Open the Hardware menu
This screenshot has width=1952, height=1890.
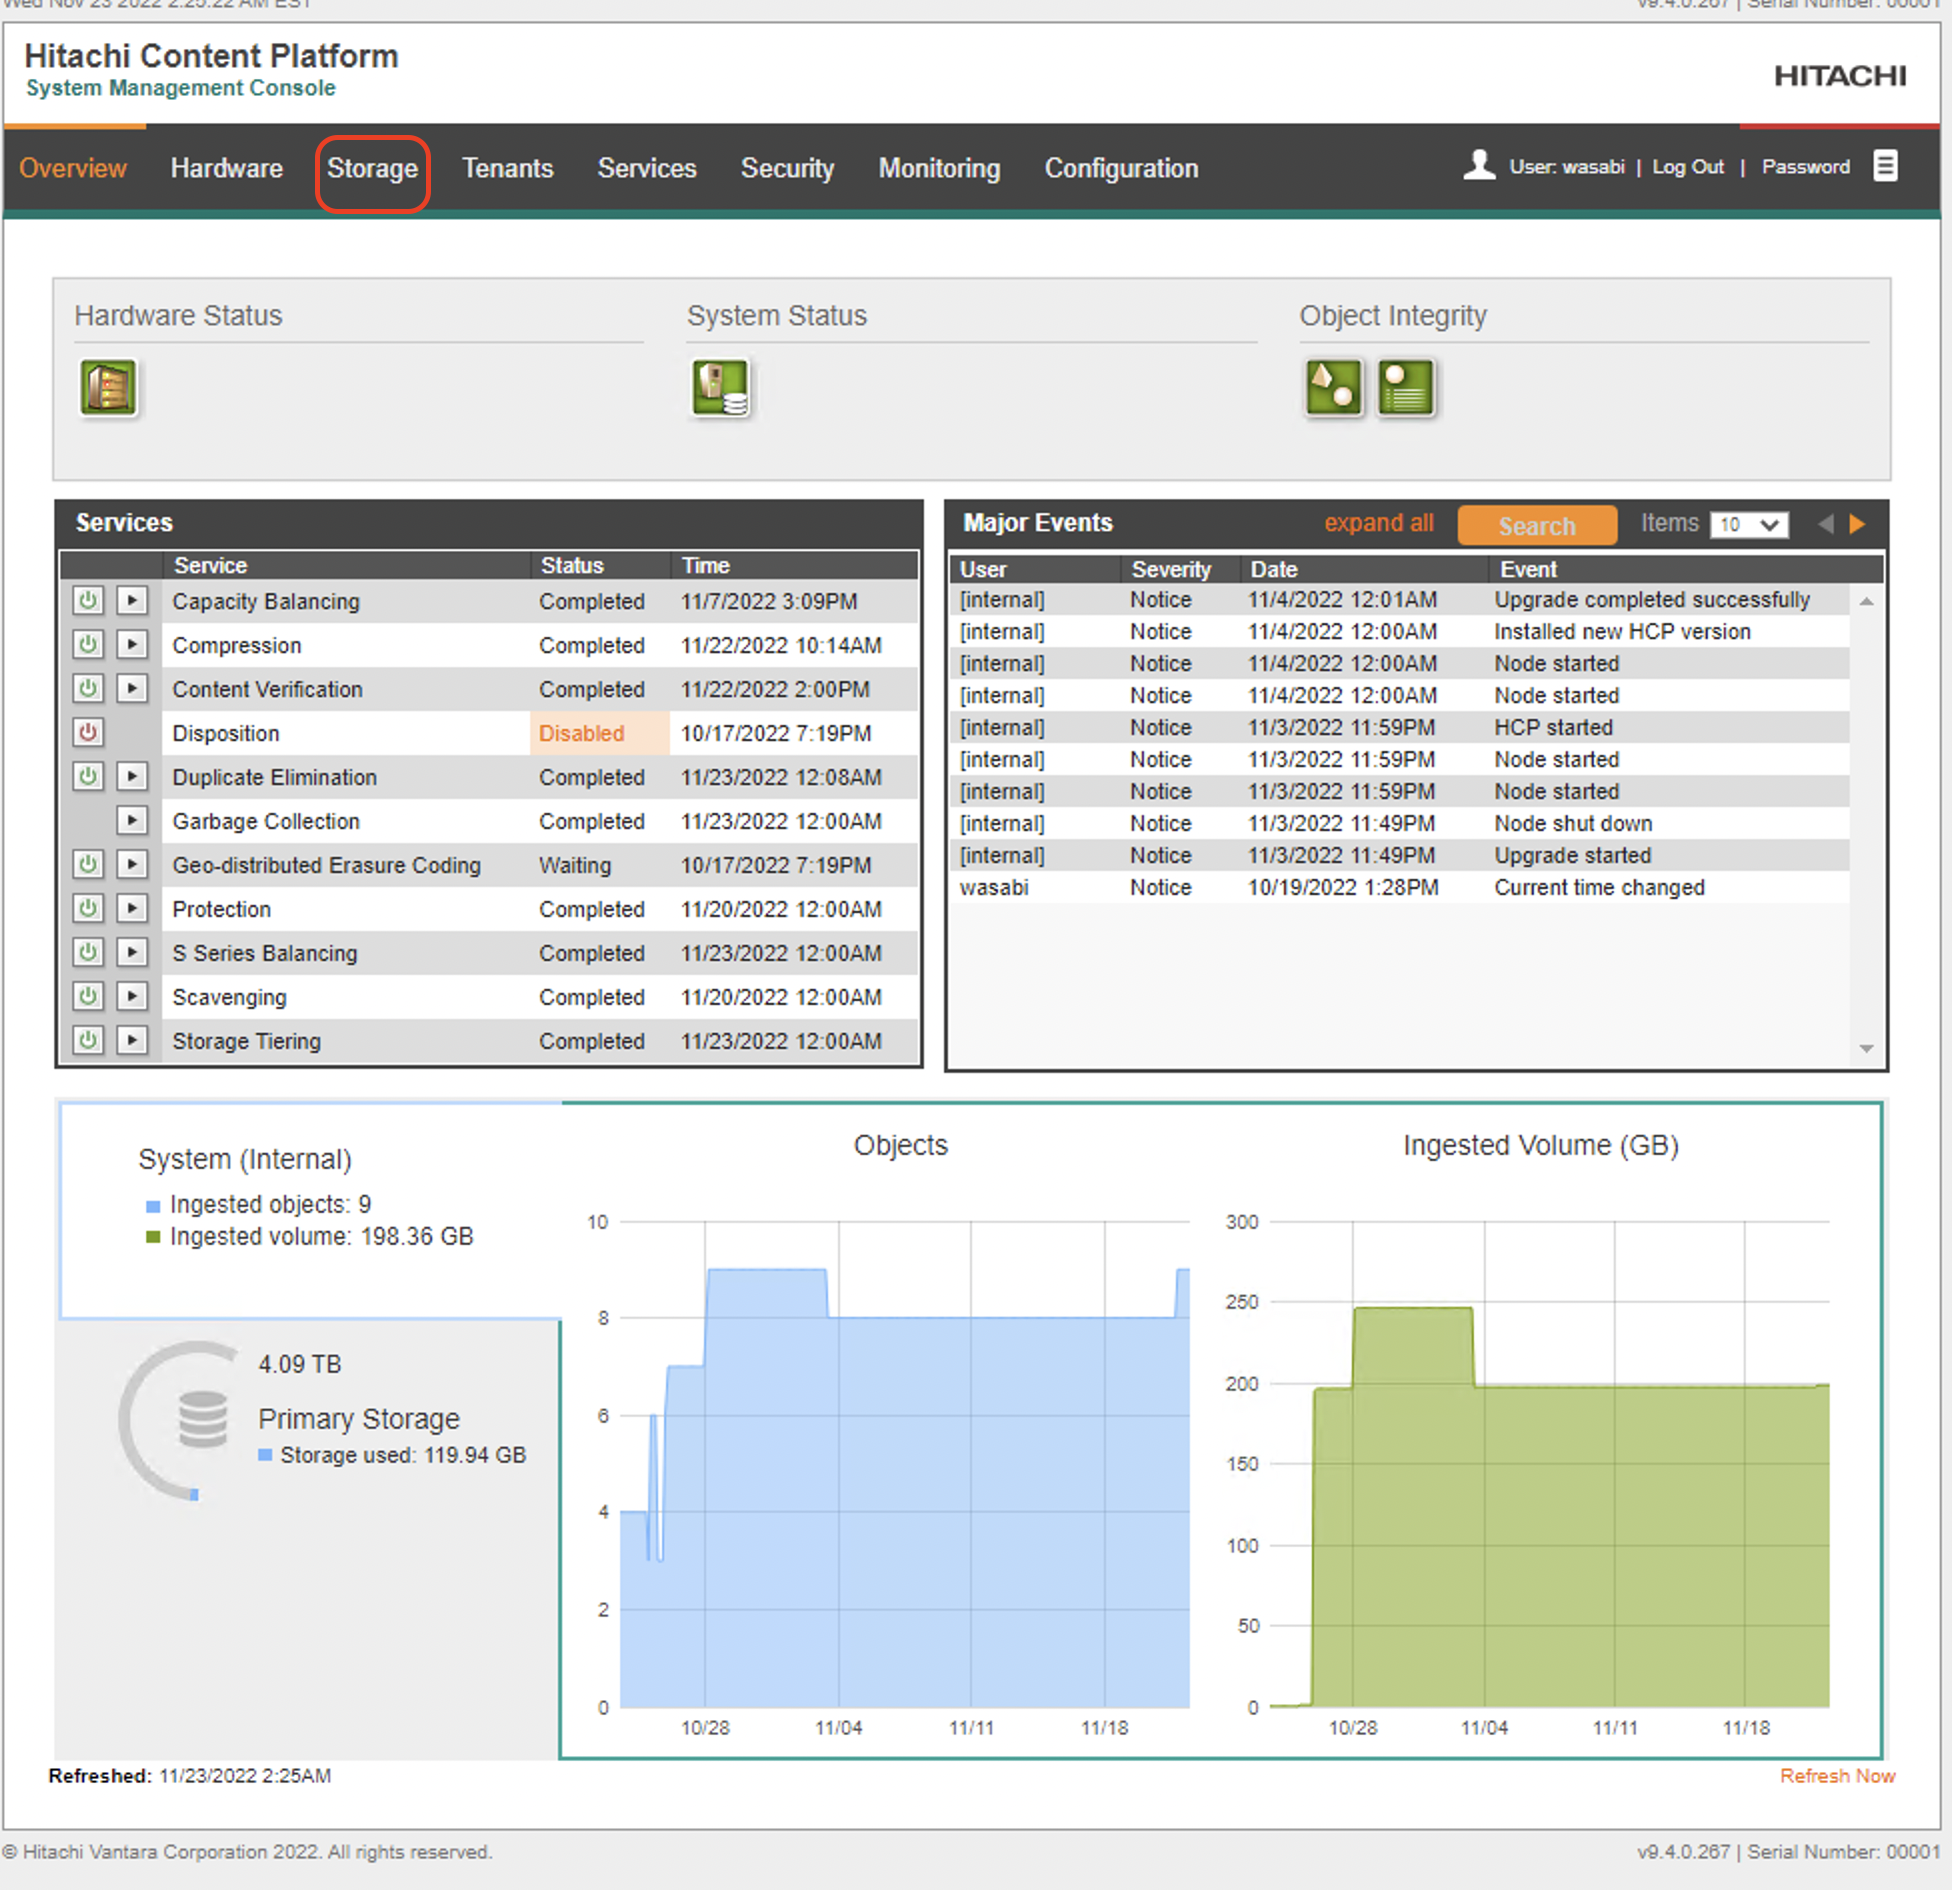click(227, 168)
